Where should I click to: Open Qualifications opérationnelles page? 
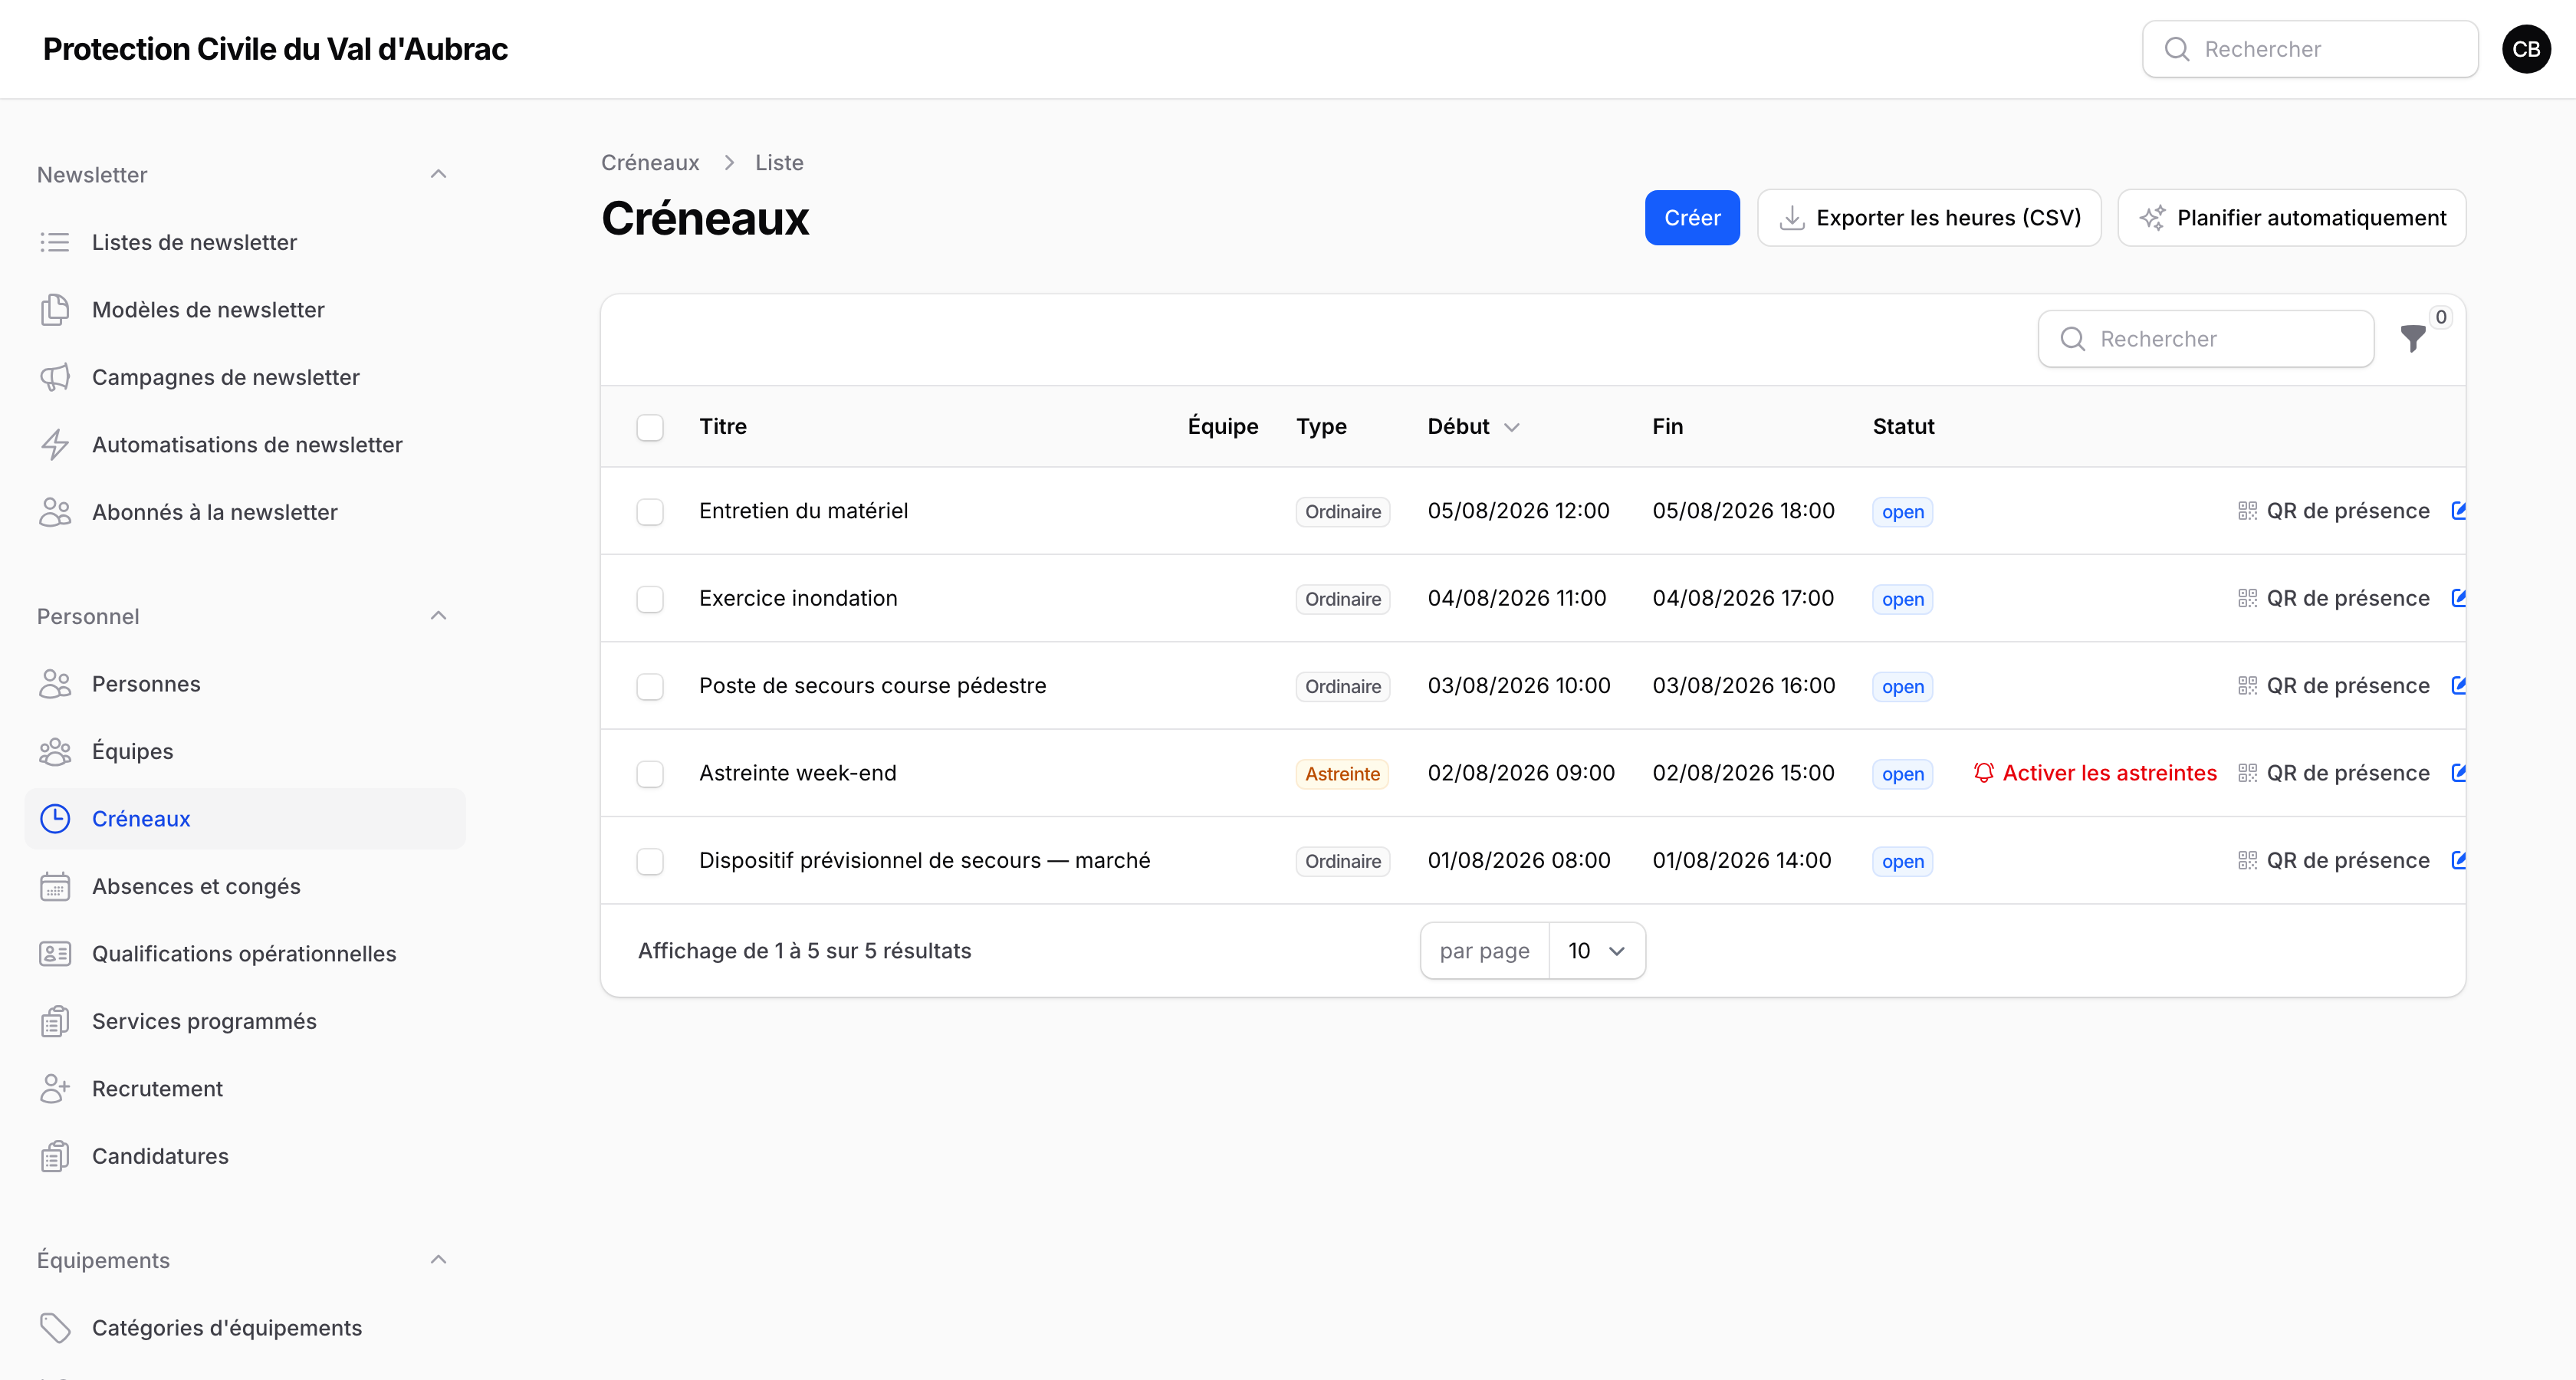click(x=245, y=954)
